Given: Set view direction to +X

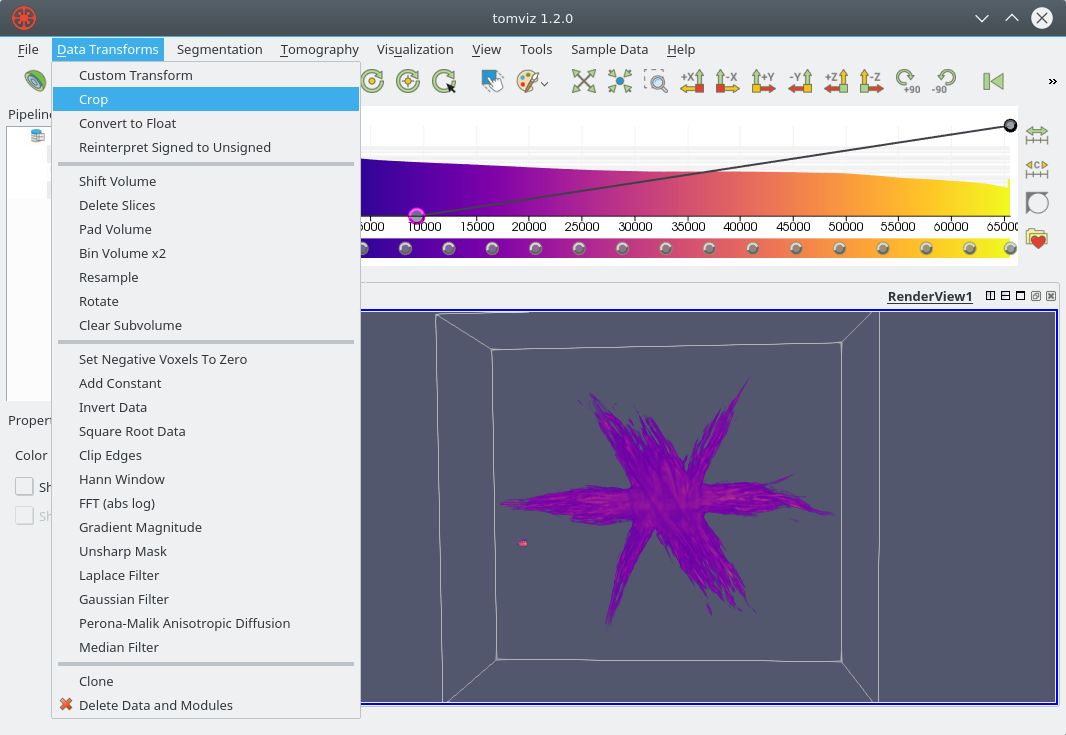Looking at the screenshot, I should tap(692, 82).
